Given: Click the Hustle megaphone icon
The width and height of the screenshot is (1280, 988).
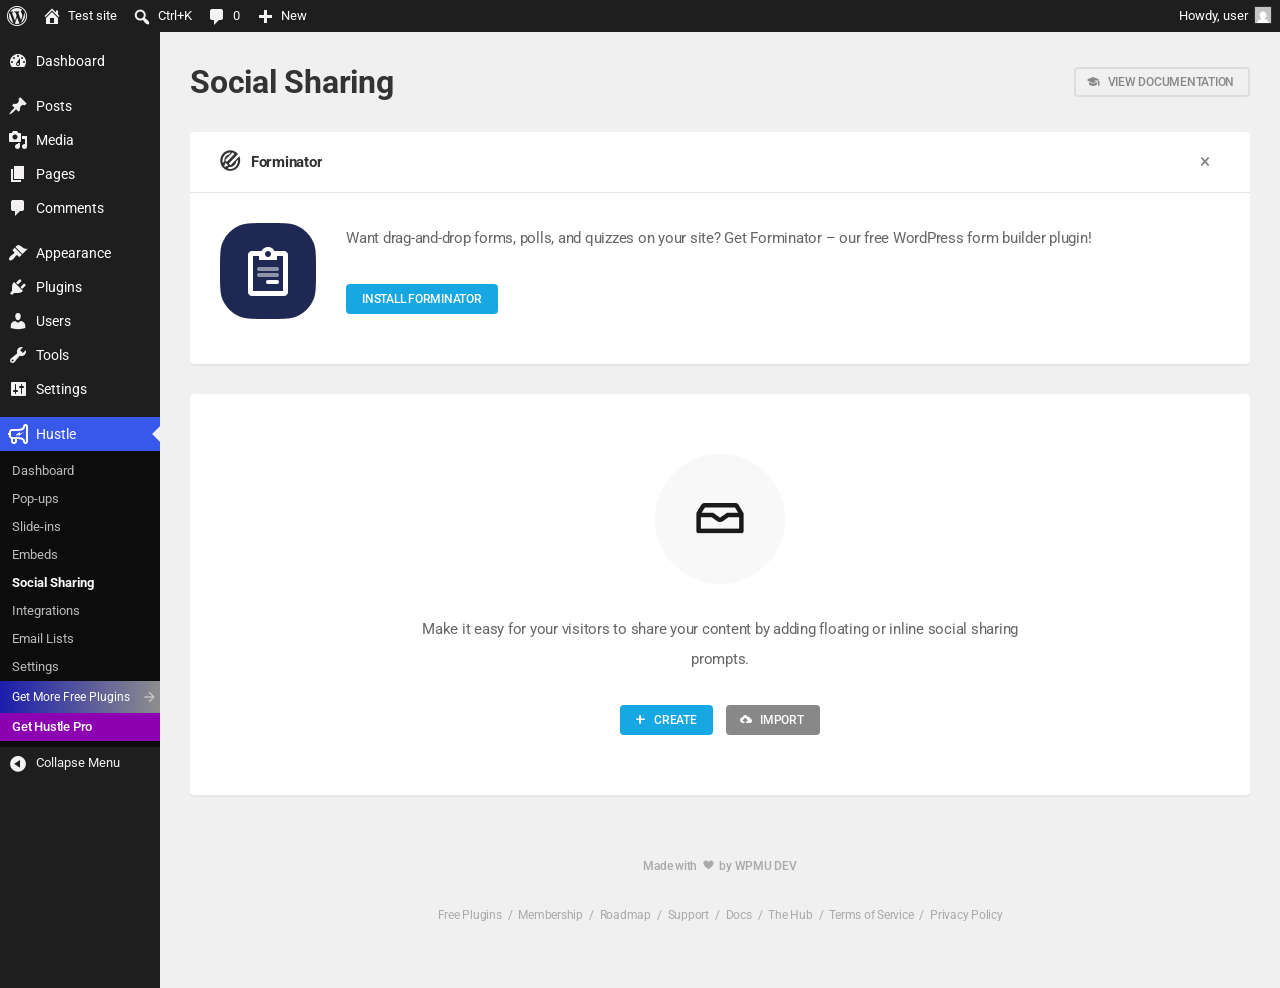Looking at the screenshot, I should 18,434.
